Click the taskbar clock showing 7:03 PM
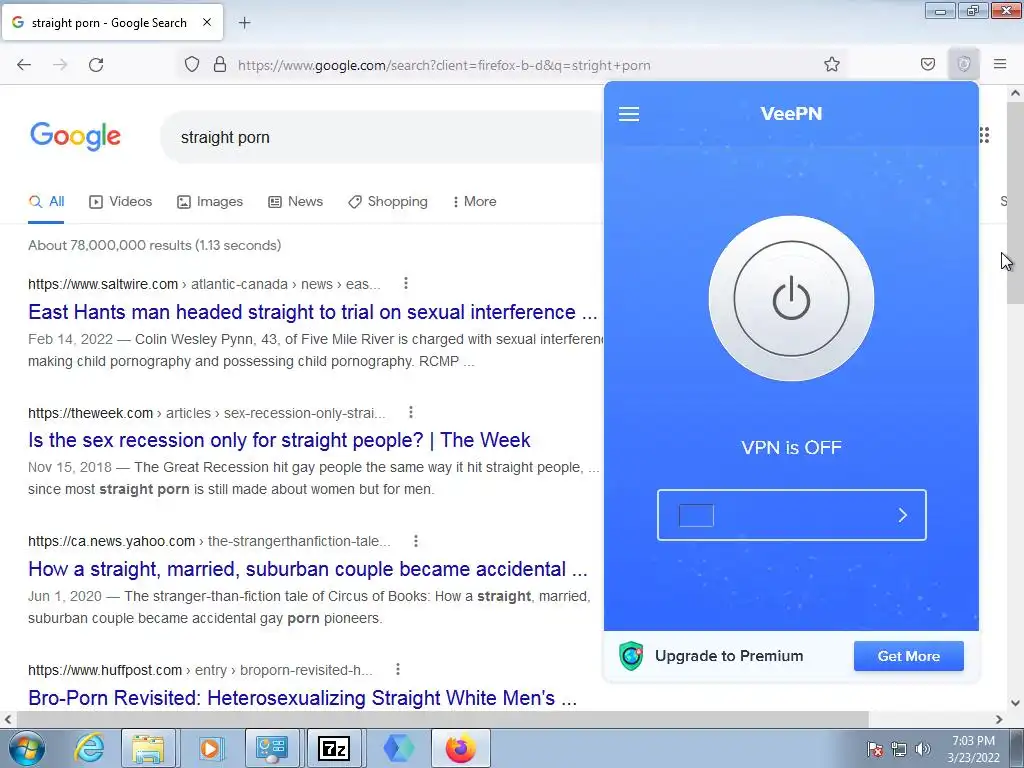The height and width of the screenshot is (768, 1024). tap(973, 749)
